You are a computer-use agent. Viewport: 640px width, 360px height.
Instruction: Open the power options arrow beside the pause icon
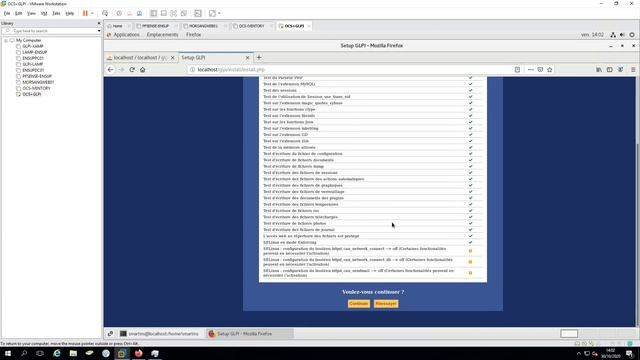92,13
